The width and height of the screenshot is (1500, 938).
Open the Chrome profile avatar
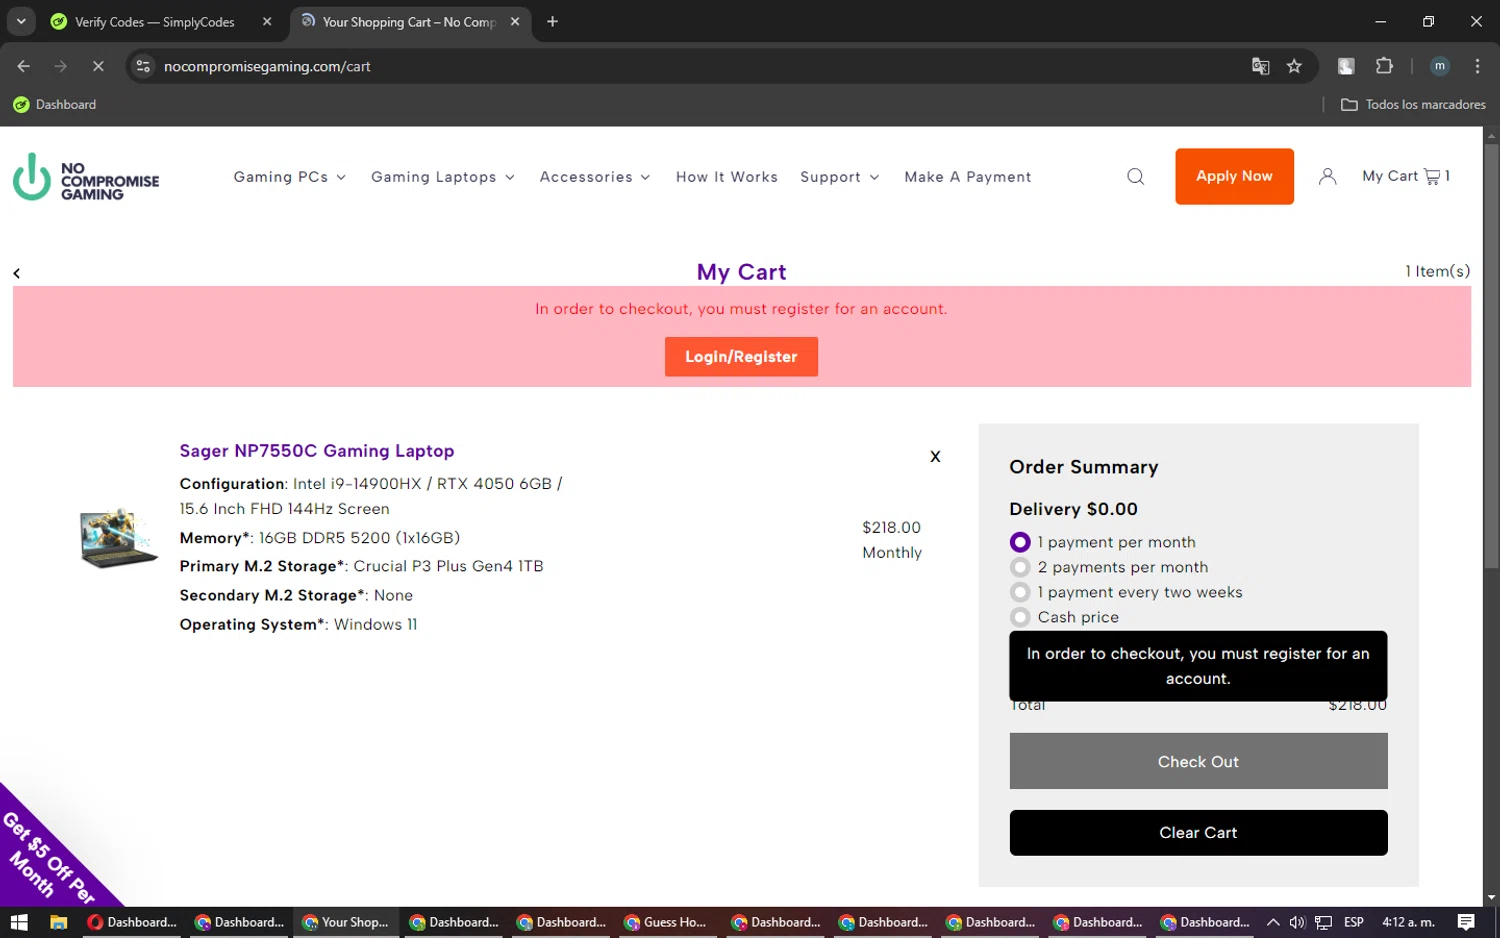click(x=1440, y=66)
